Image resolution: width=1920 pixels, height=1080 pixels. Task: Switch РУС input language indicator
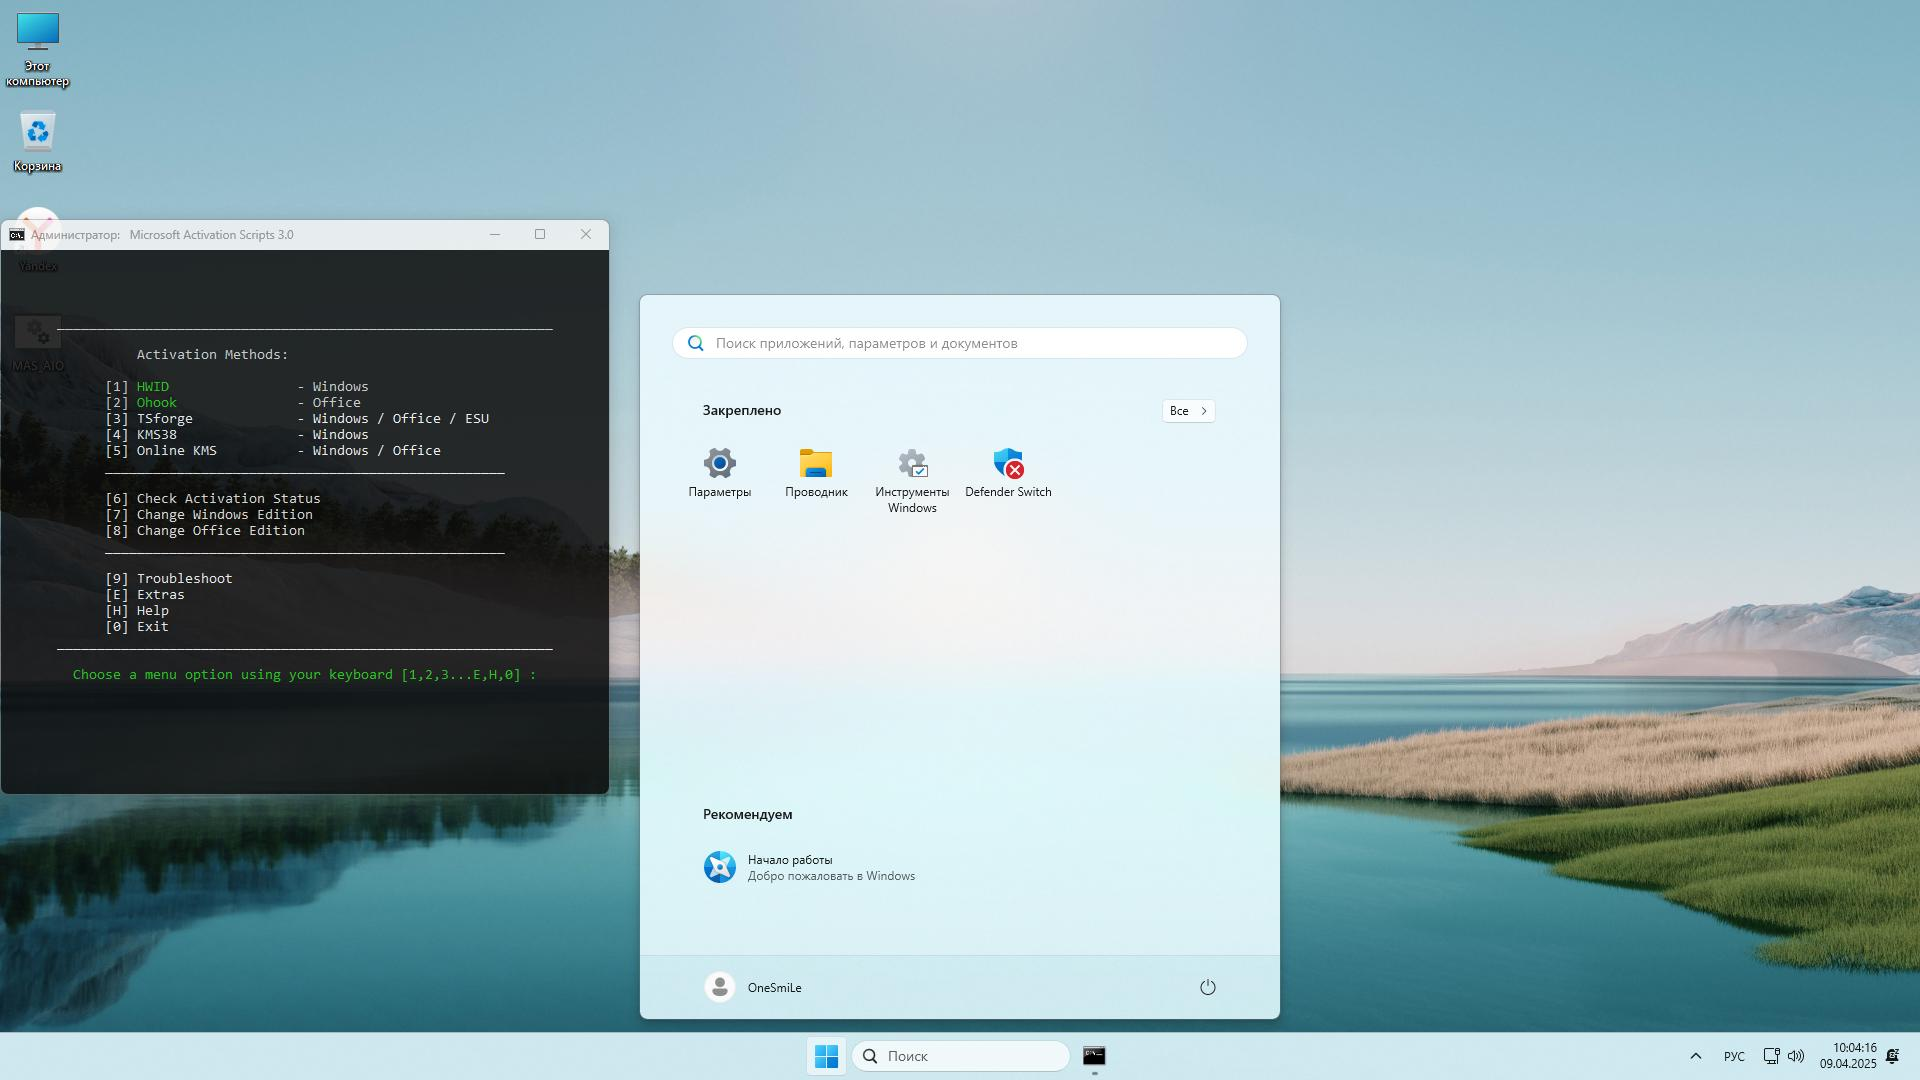(x=1734, y=1057)
